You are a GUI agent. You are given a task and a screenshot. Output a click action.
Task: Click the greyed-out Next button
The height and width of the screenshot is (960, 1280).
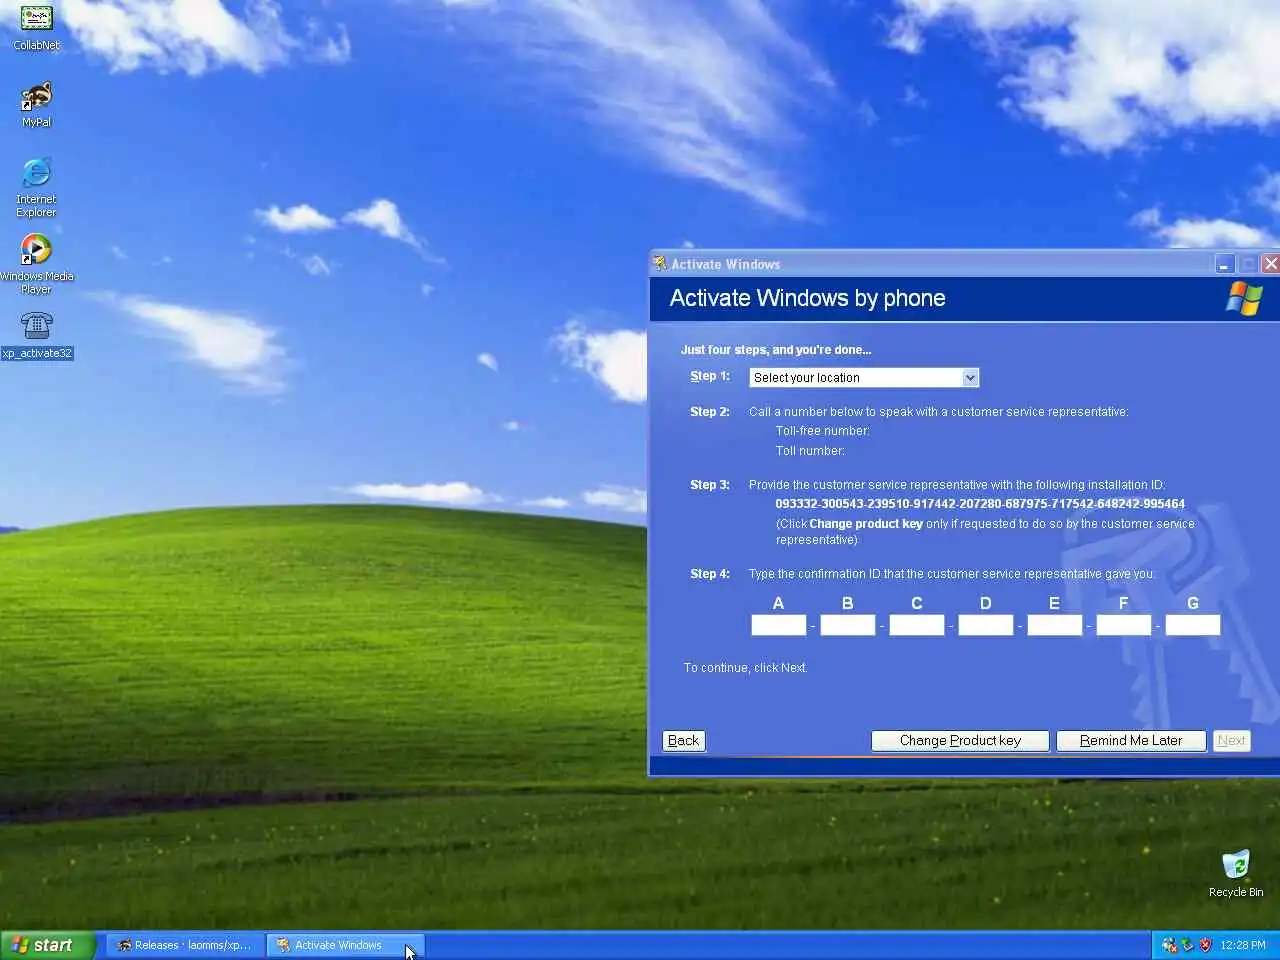pyautogui.click(x=1231, y=741)
